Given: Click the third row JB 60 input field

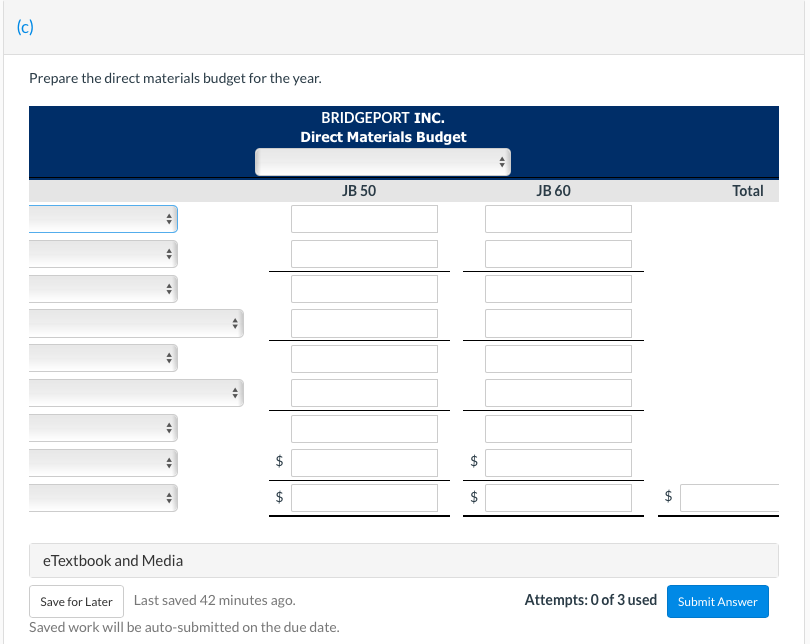Looking at the screenshot, I should point(558,289).
